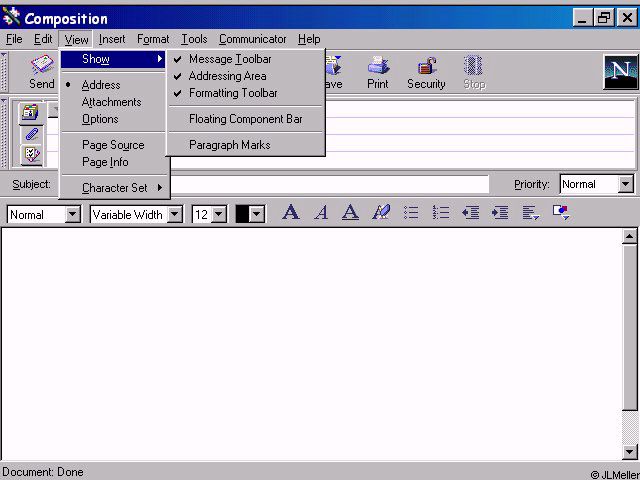Select the Address radio item in View menu

pos(114,85)
